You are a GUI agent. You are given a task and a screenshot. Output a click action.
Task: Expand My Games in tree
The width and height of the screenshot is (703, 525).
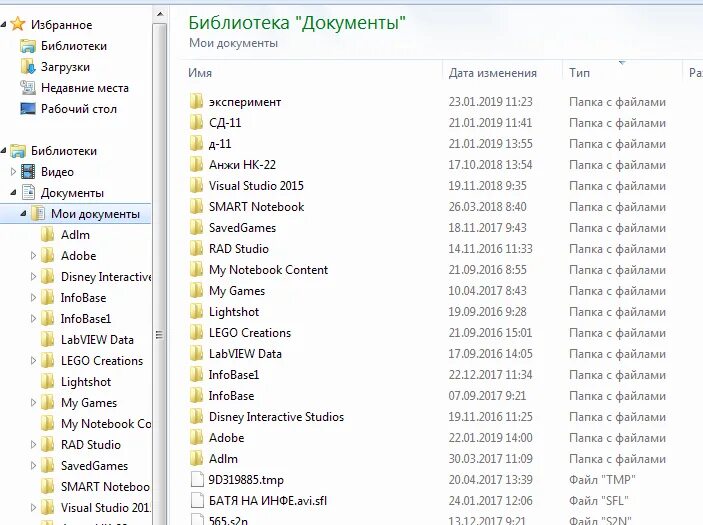pos(33,403)
